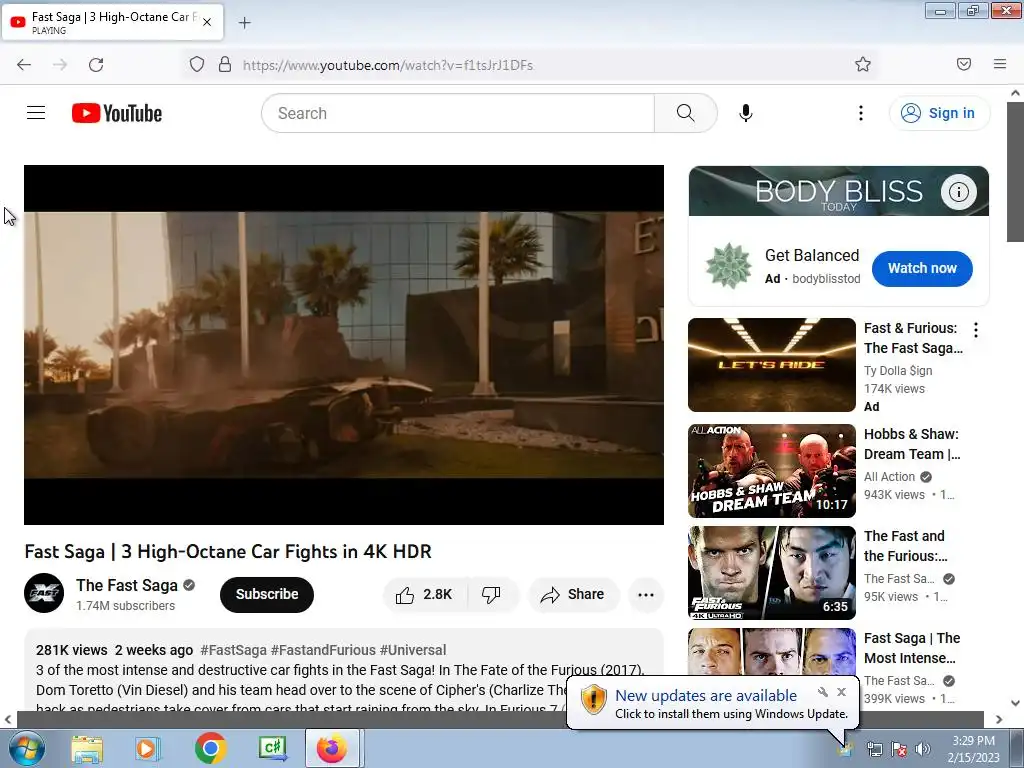Subscribe to The Fast Saga channel

point(266,594)
